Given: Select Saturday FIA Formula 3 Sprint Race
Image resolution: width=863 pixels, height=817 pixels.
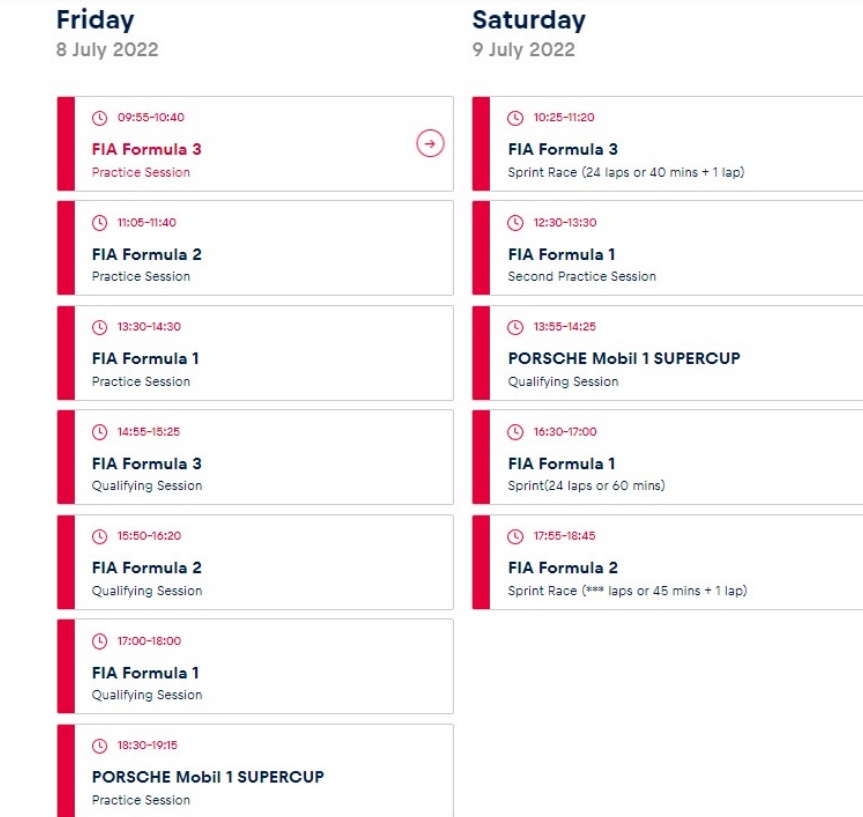Looking at the screenshot, I should click(563, 150).
